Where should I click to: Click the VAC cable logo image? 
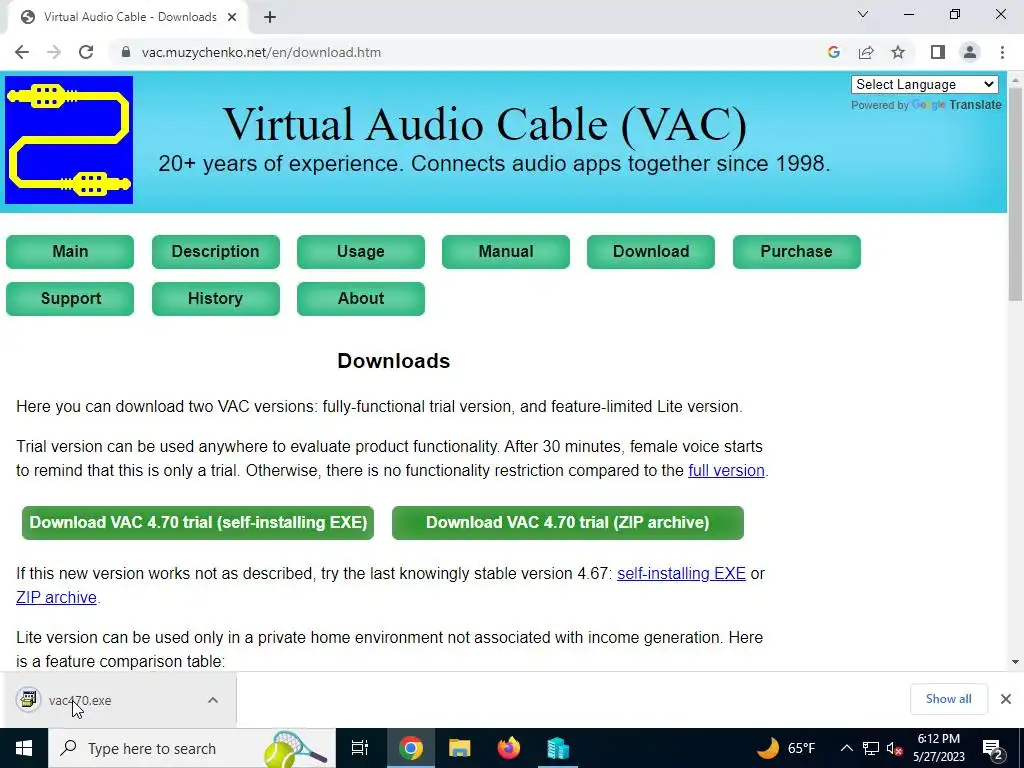69,140
